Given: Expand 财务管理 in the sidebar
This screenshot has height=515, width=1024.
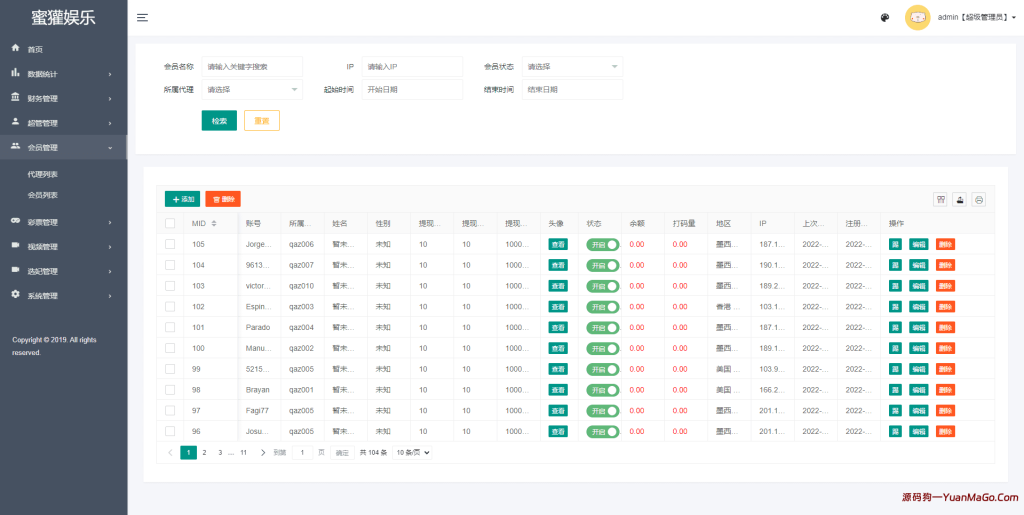Looking at the screenshot, I should (x=64, y=98).
